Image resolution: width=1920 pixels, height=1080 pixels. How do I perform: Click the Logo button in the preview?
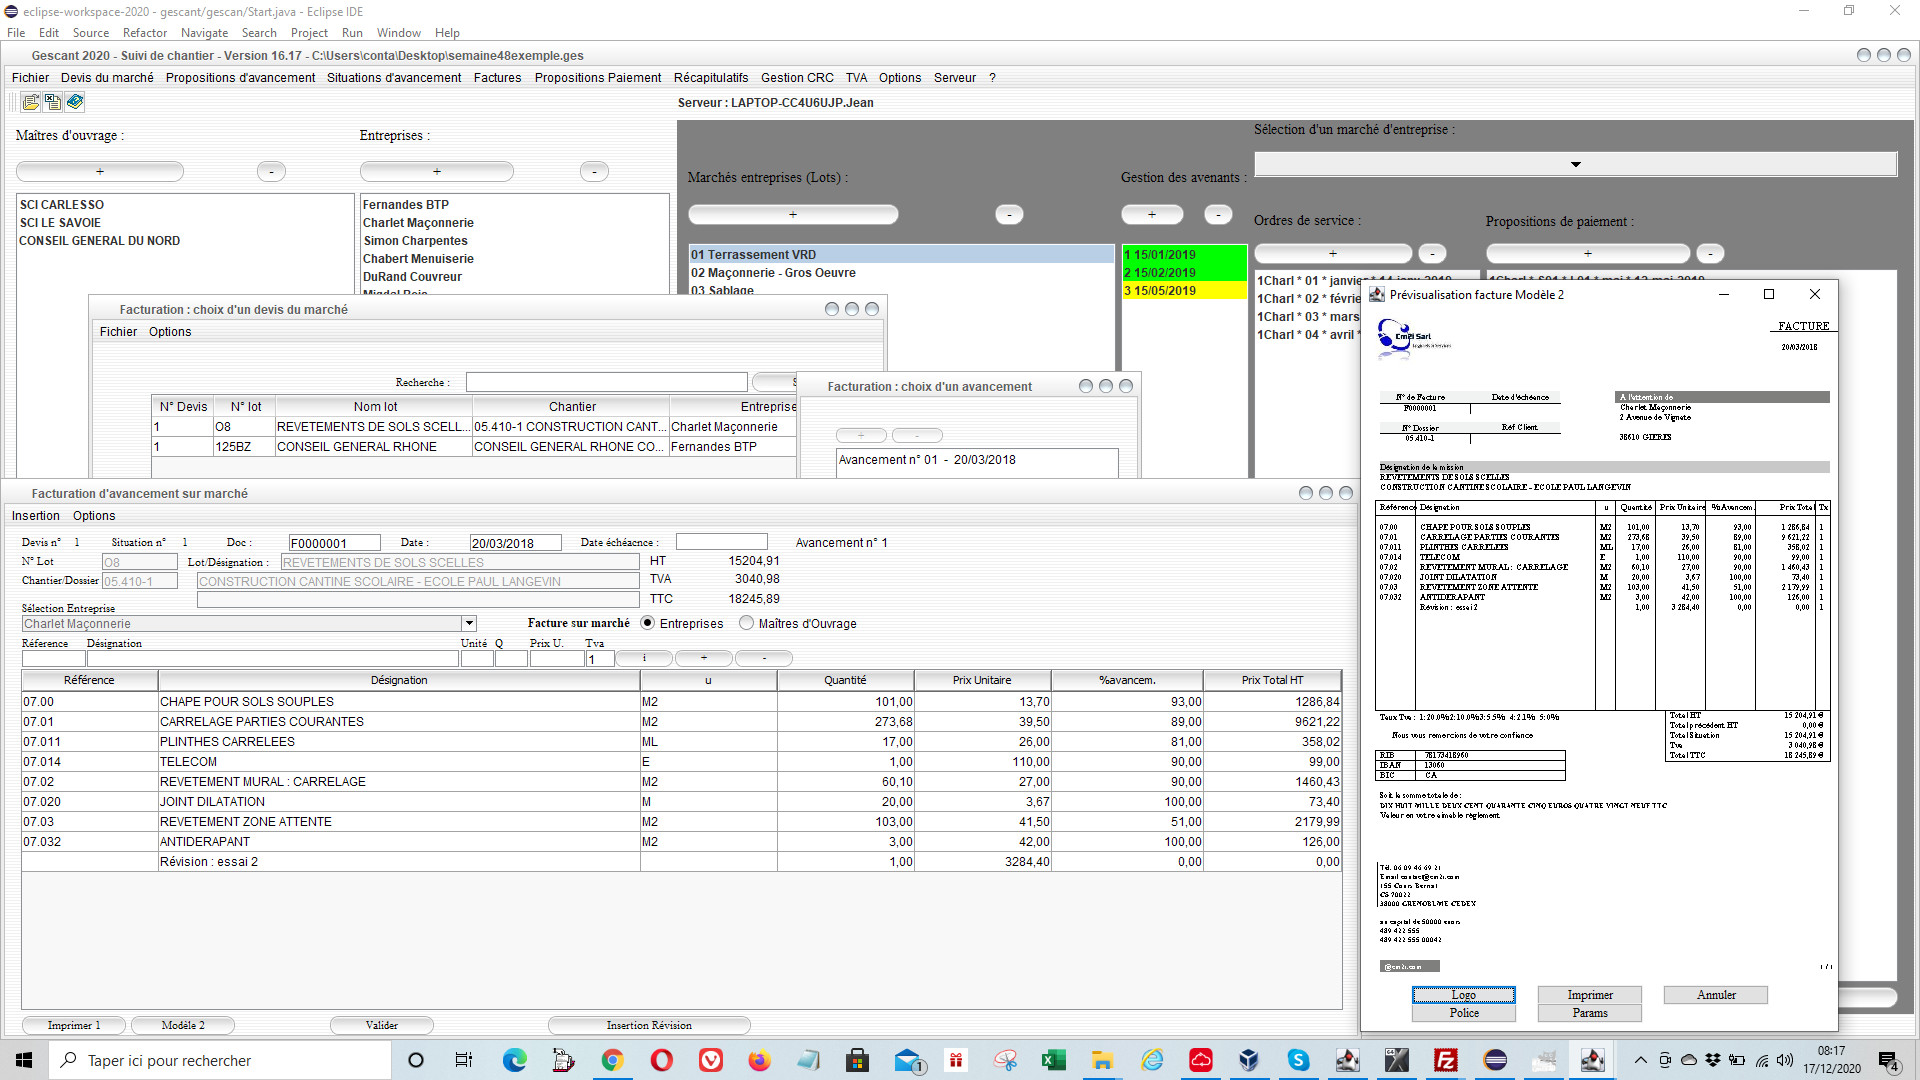pyautogui.click(x=1464, y=995)
